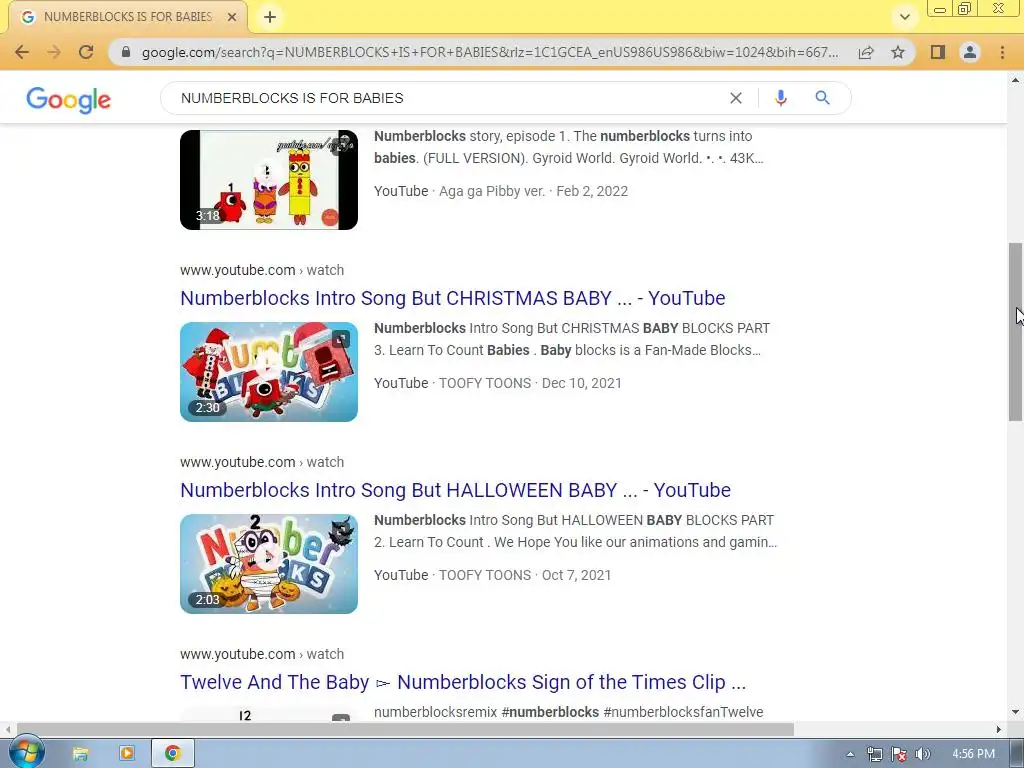
Task: Play the 3:18 Numberblocks story video thumbnail
Action: pyautogui.click(x=269, y=180)
